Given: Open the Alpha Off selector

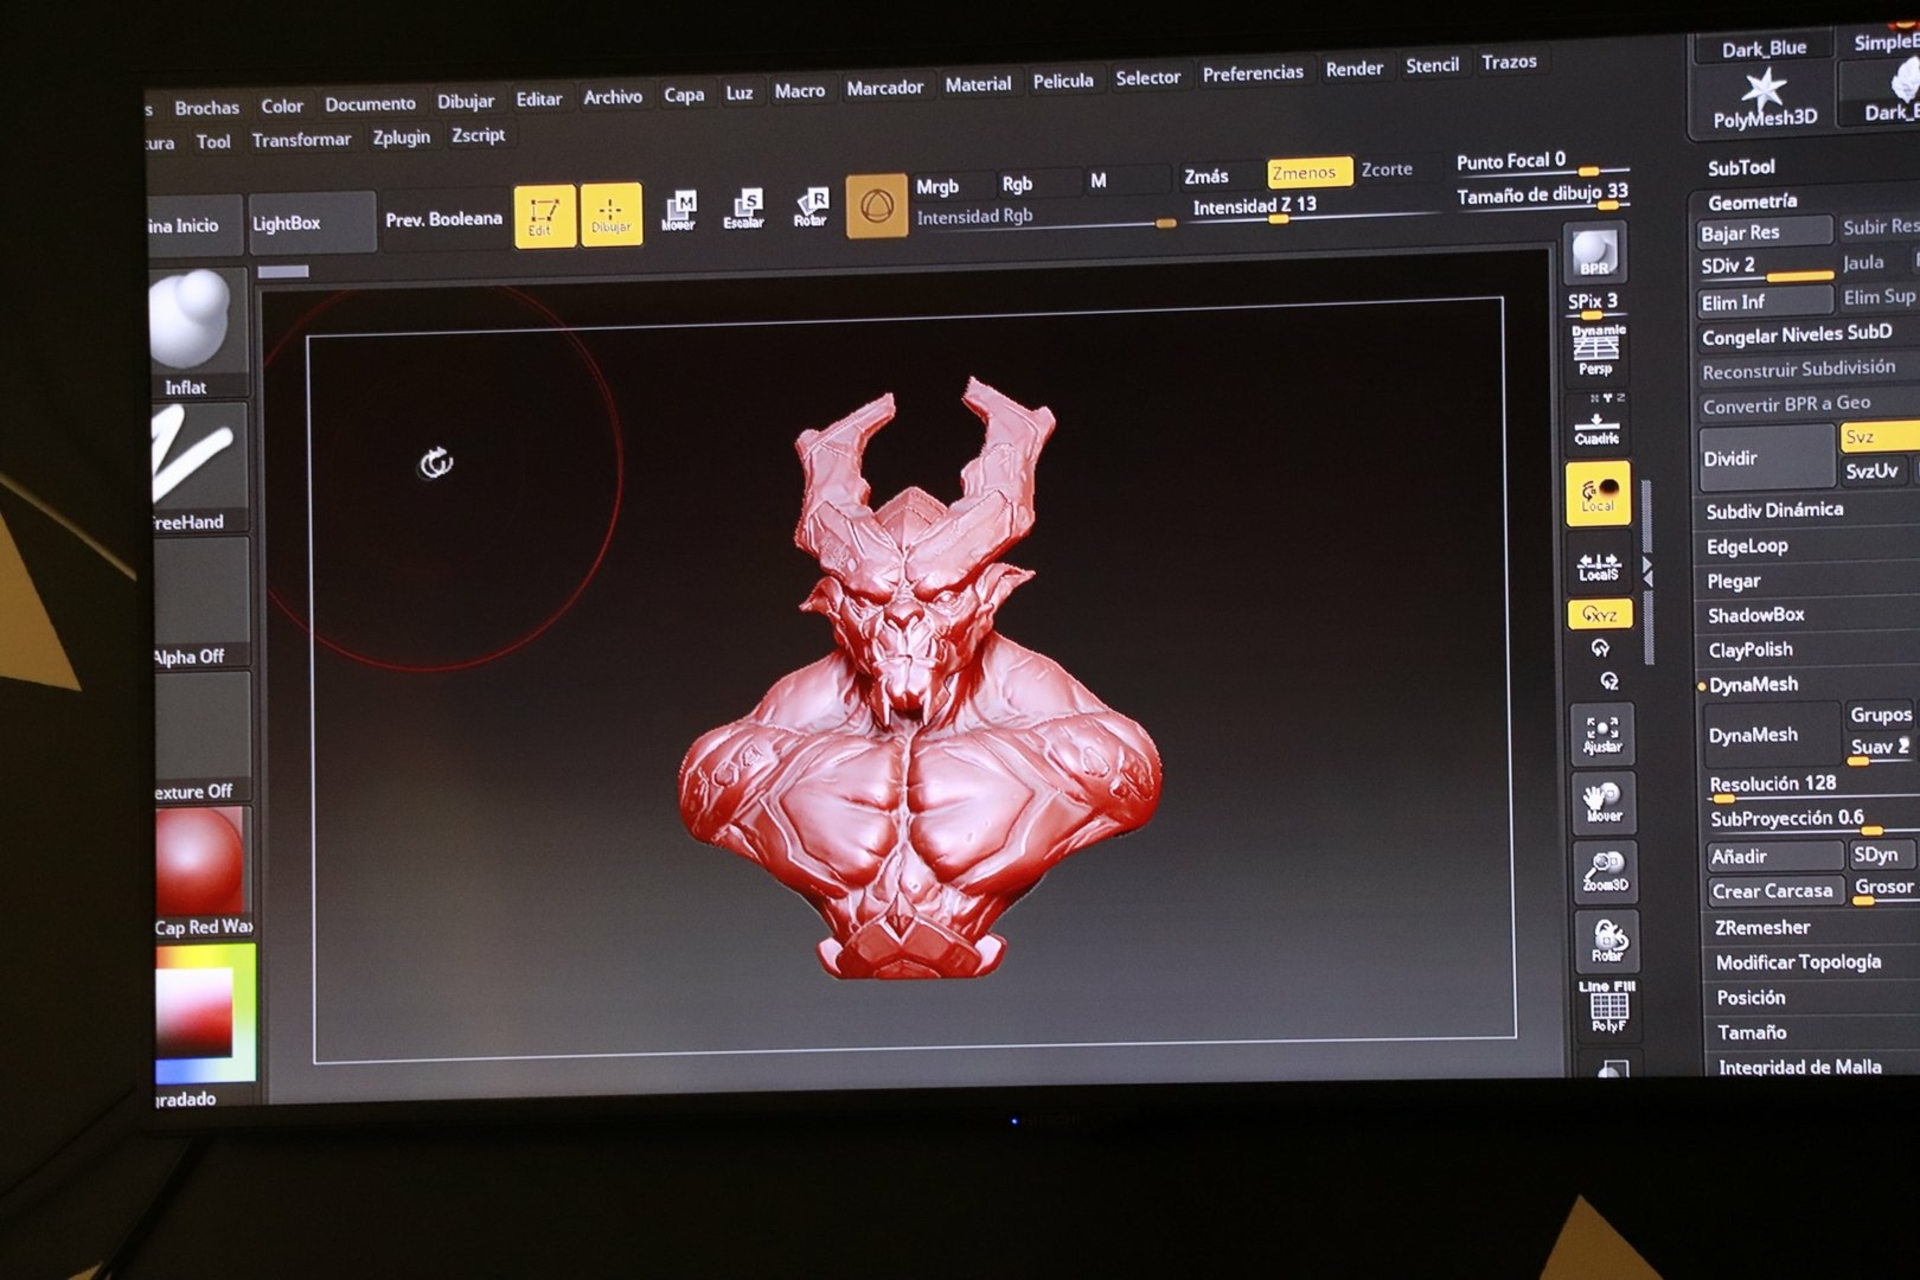Looking at the screenshot, I should pyautogui.click(x=201, y=603).
